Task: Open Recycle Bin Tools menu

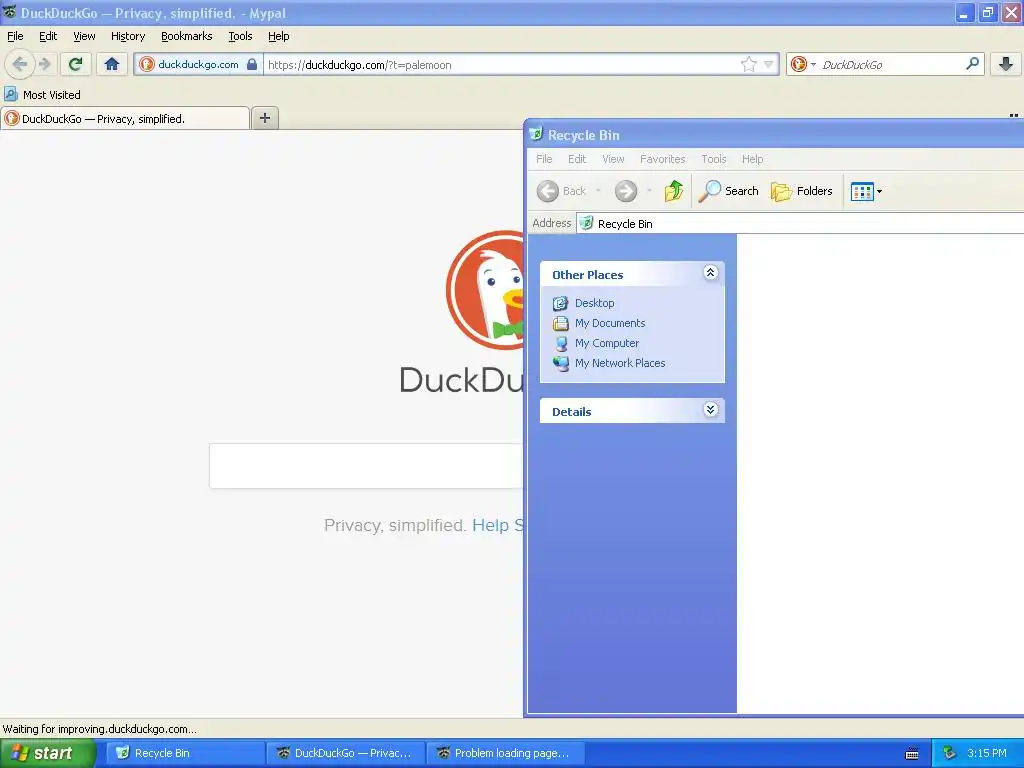Action: [714, 159]
